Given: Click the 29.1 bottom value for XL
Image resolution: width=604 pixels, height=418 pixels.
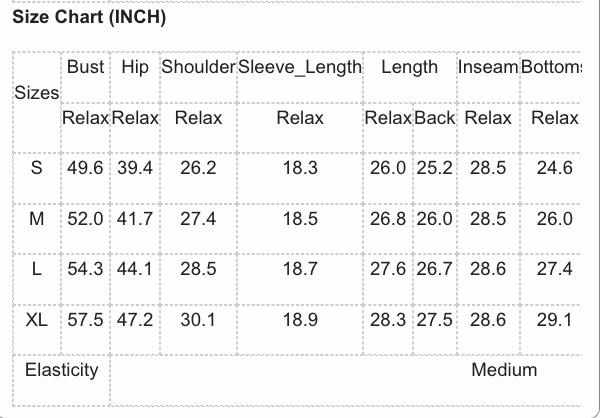Looking at the screenshot, I should (554, 320).
